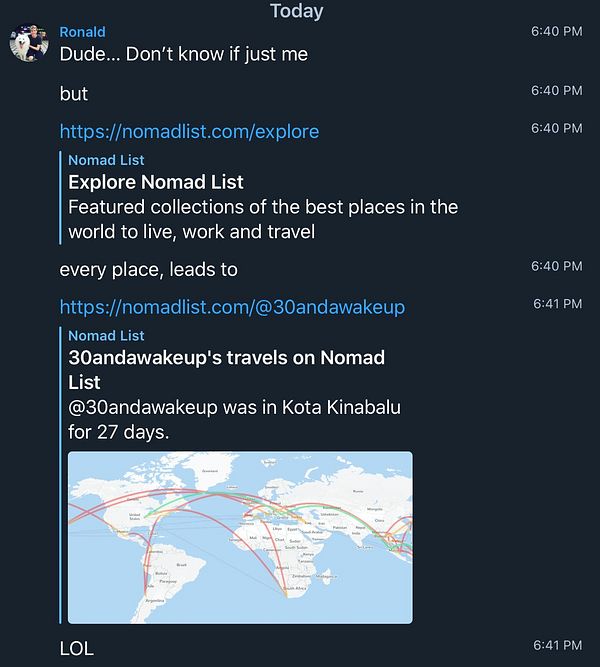Open the nomadlist.com/@30andawakeup link
The width and height of the screenshot is (600, 667).
(232, 307)
